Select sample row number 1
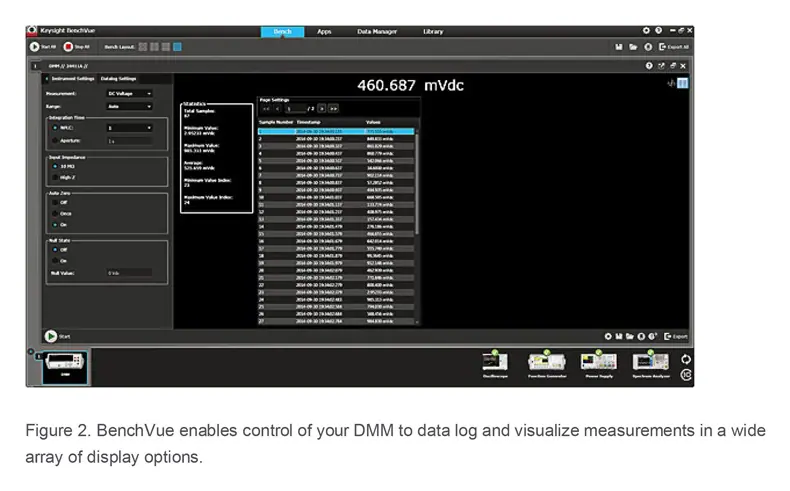The width and height of the screenshot is (790, 491). [336, 131]
